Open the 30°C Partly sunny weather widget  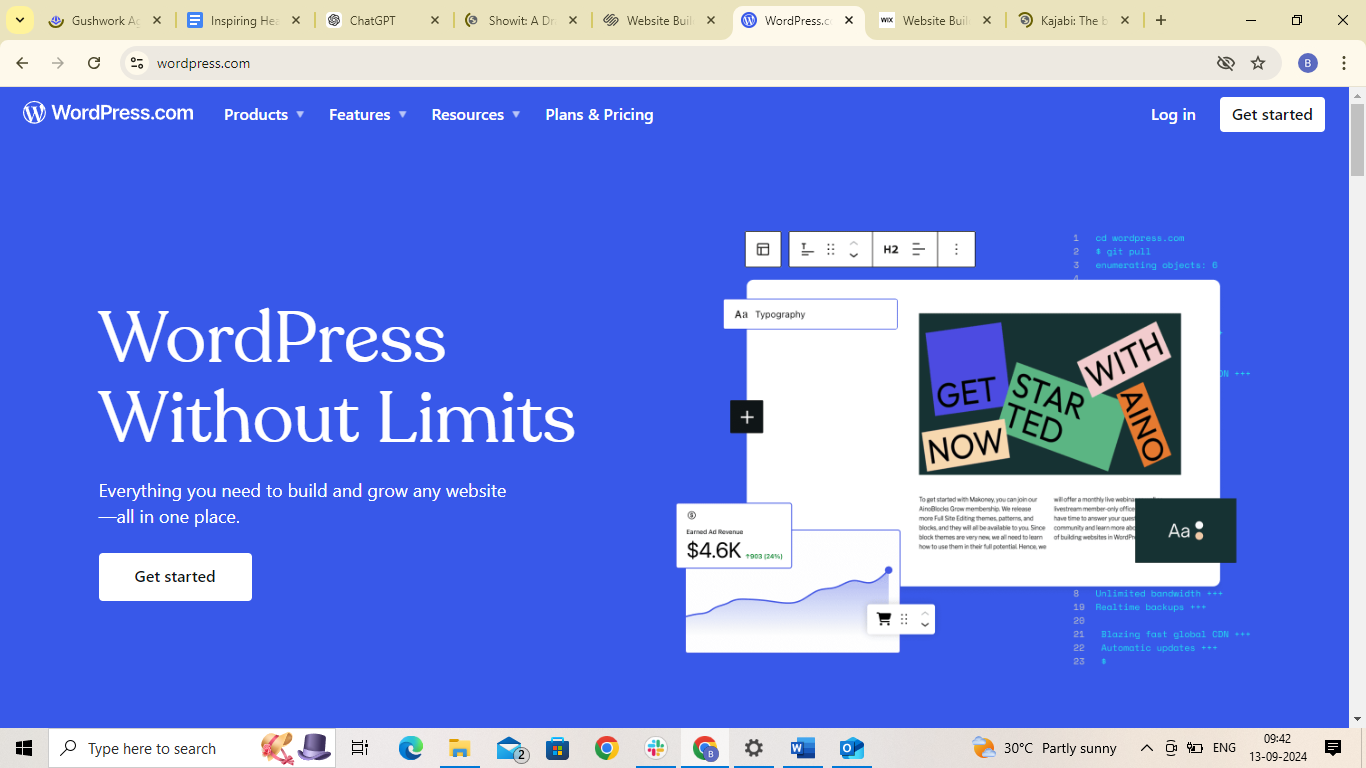[1045, 748]
